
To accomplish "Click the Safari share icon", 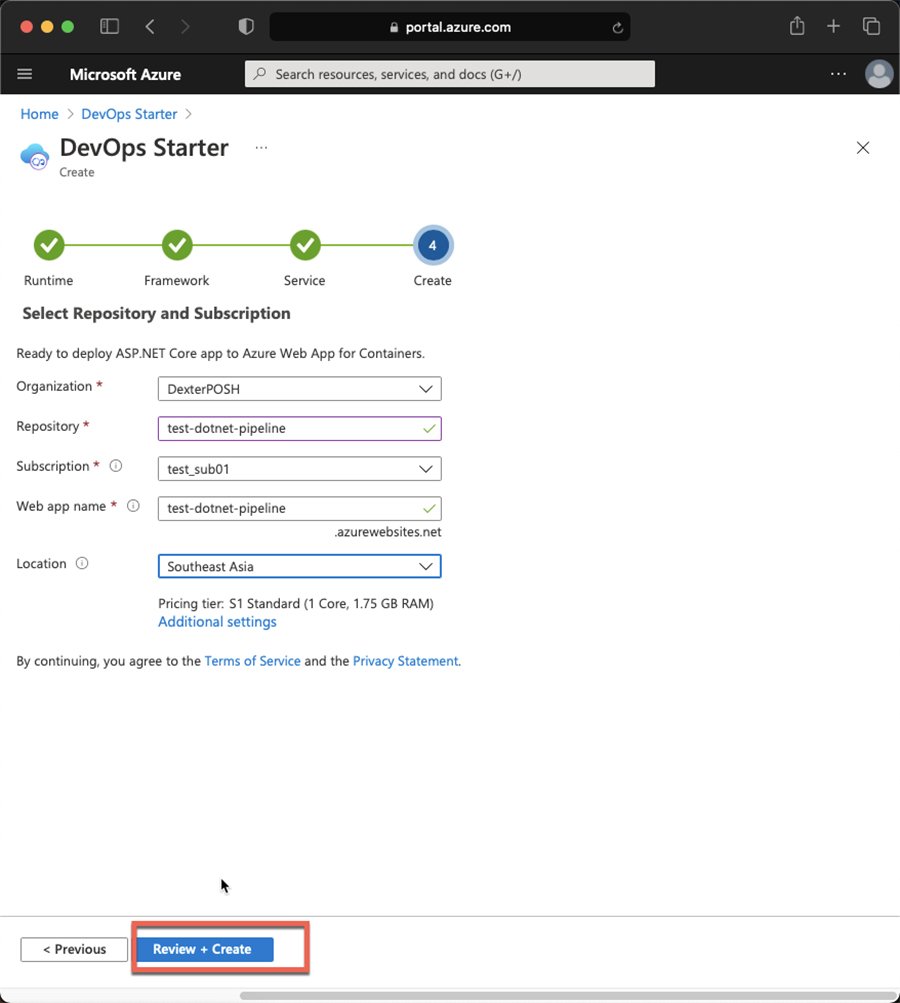I will click(797, 27).
